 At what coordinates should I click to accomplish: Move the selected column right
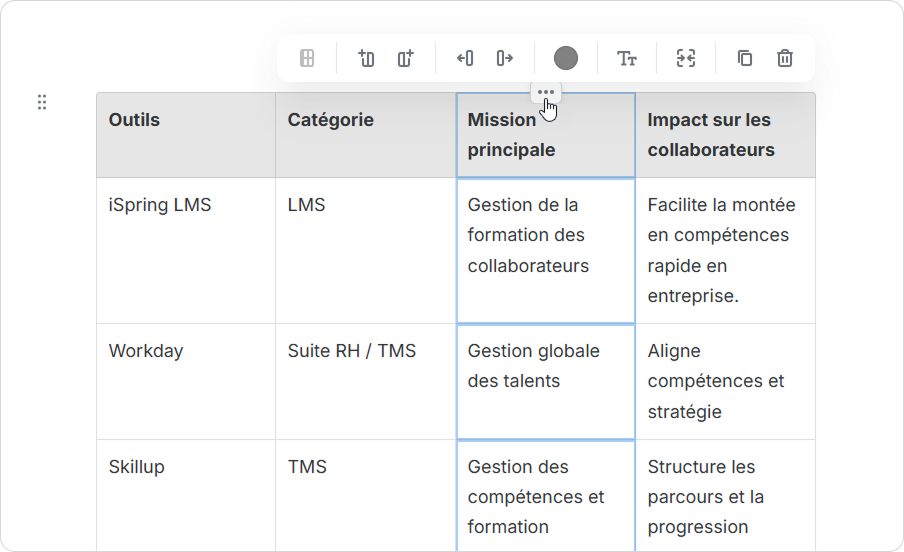[505, 59]
